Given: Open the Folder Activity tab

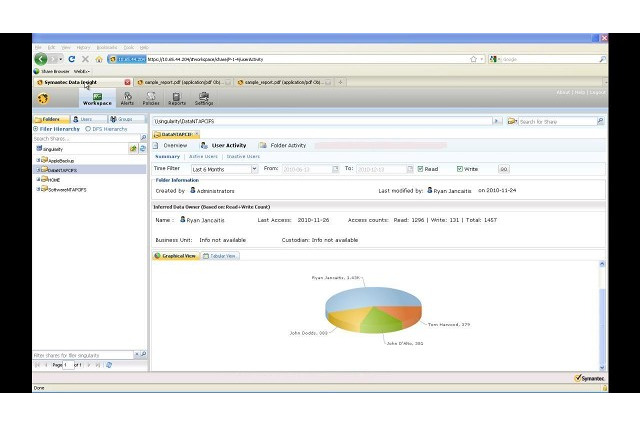Looking at the screenshot, I should click(x=283, y=145).
